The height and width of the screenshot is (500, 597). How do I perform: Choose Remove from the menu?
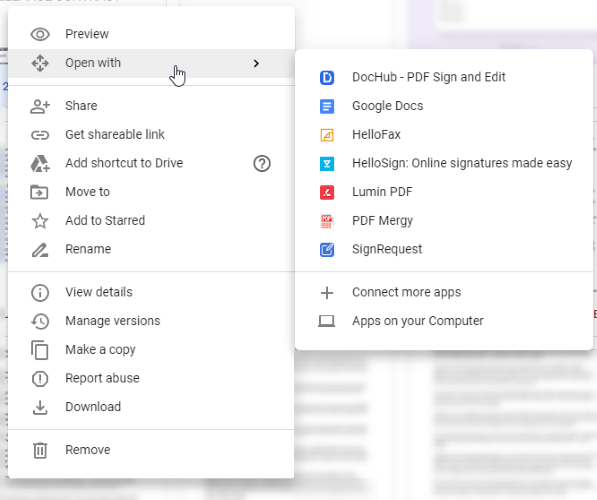click(x=151, y=450)
